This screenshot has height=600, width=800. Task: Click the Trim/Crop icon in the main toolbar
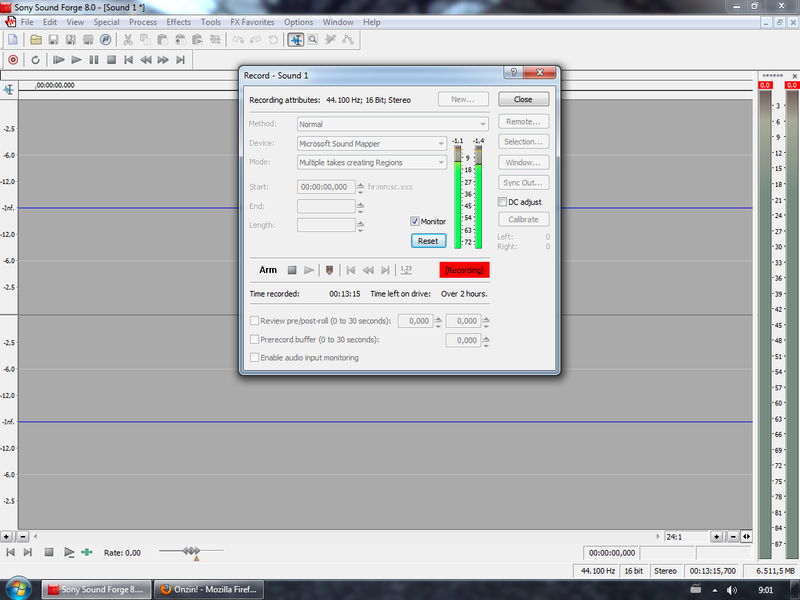[x=215, y=40]
